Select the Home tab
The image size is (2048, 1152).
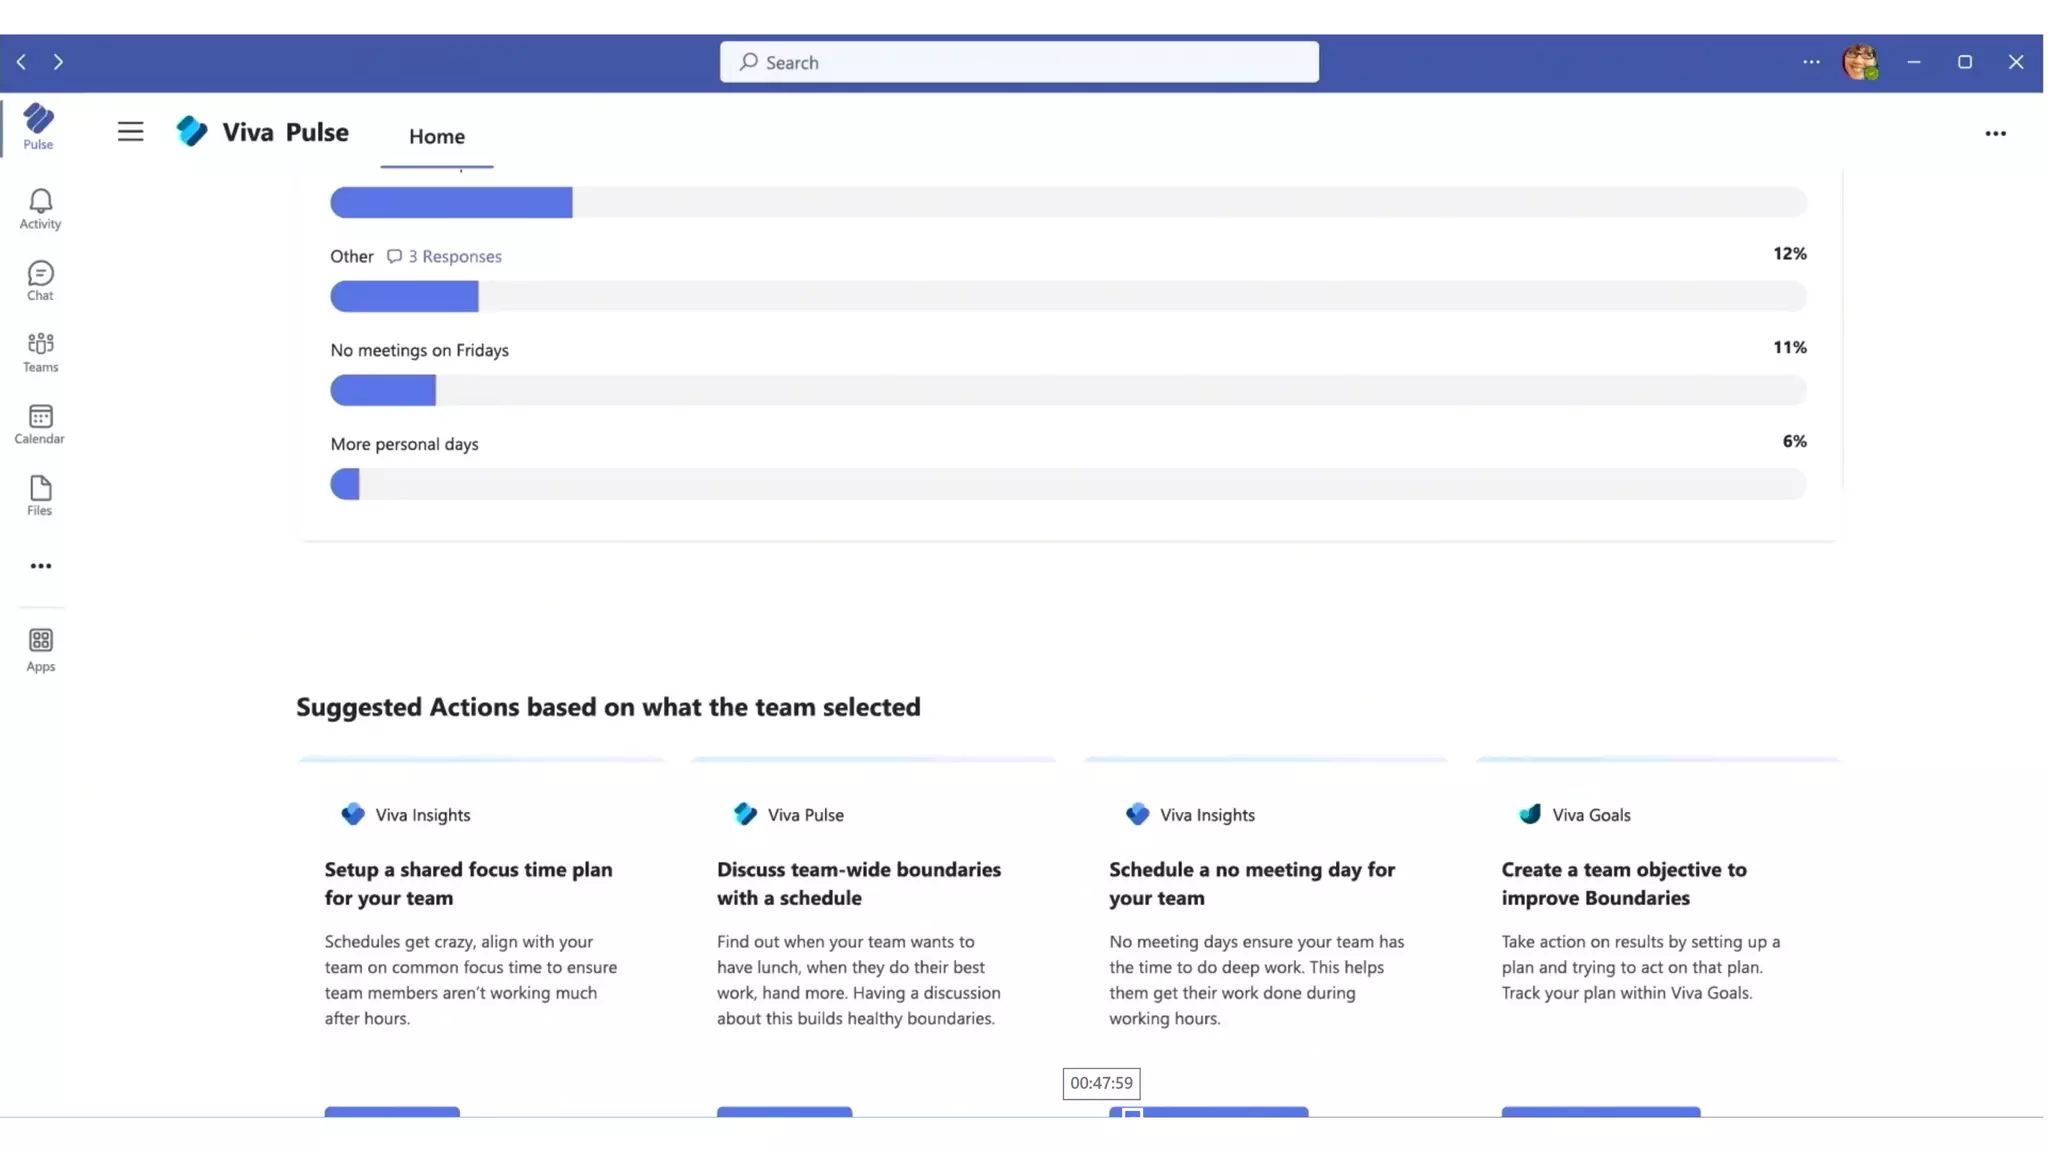coord(436,136)
